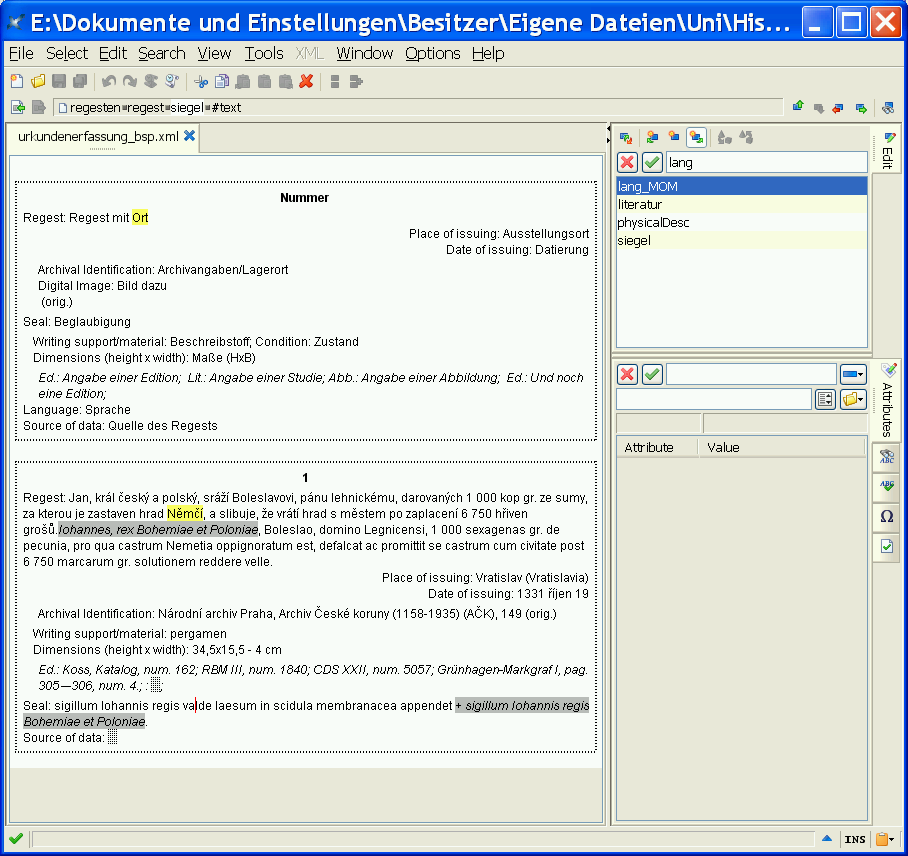The image size is (908, 856).
Task: Open the command history icon
Action: point(171,82)
